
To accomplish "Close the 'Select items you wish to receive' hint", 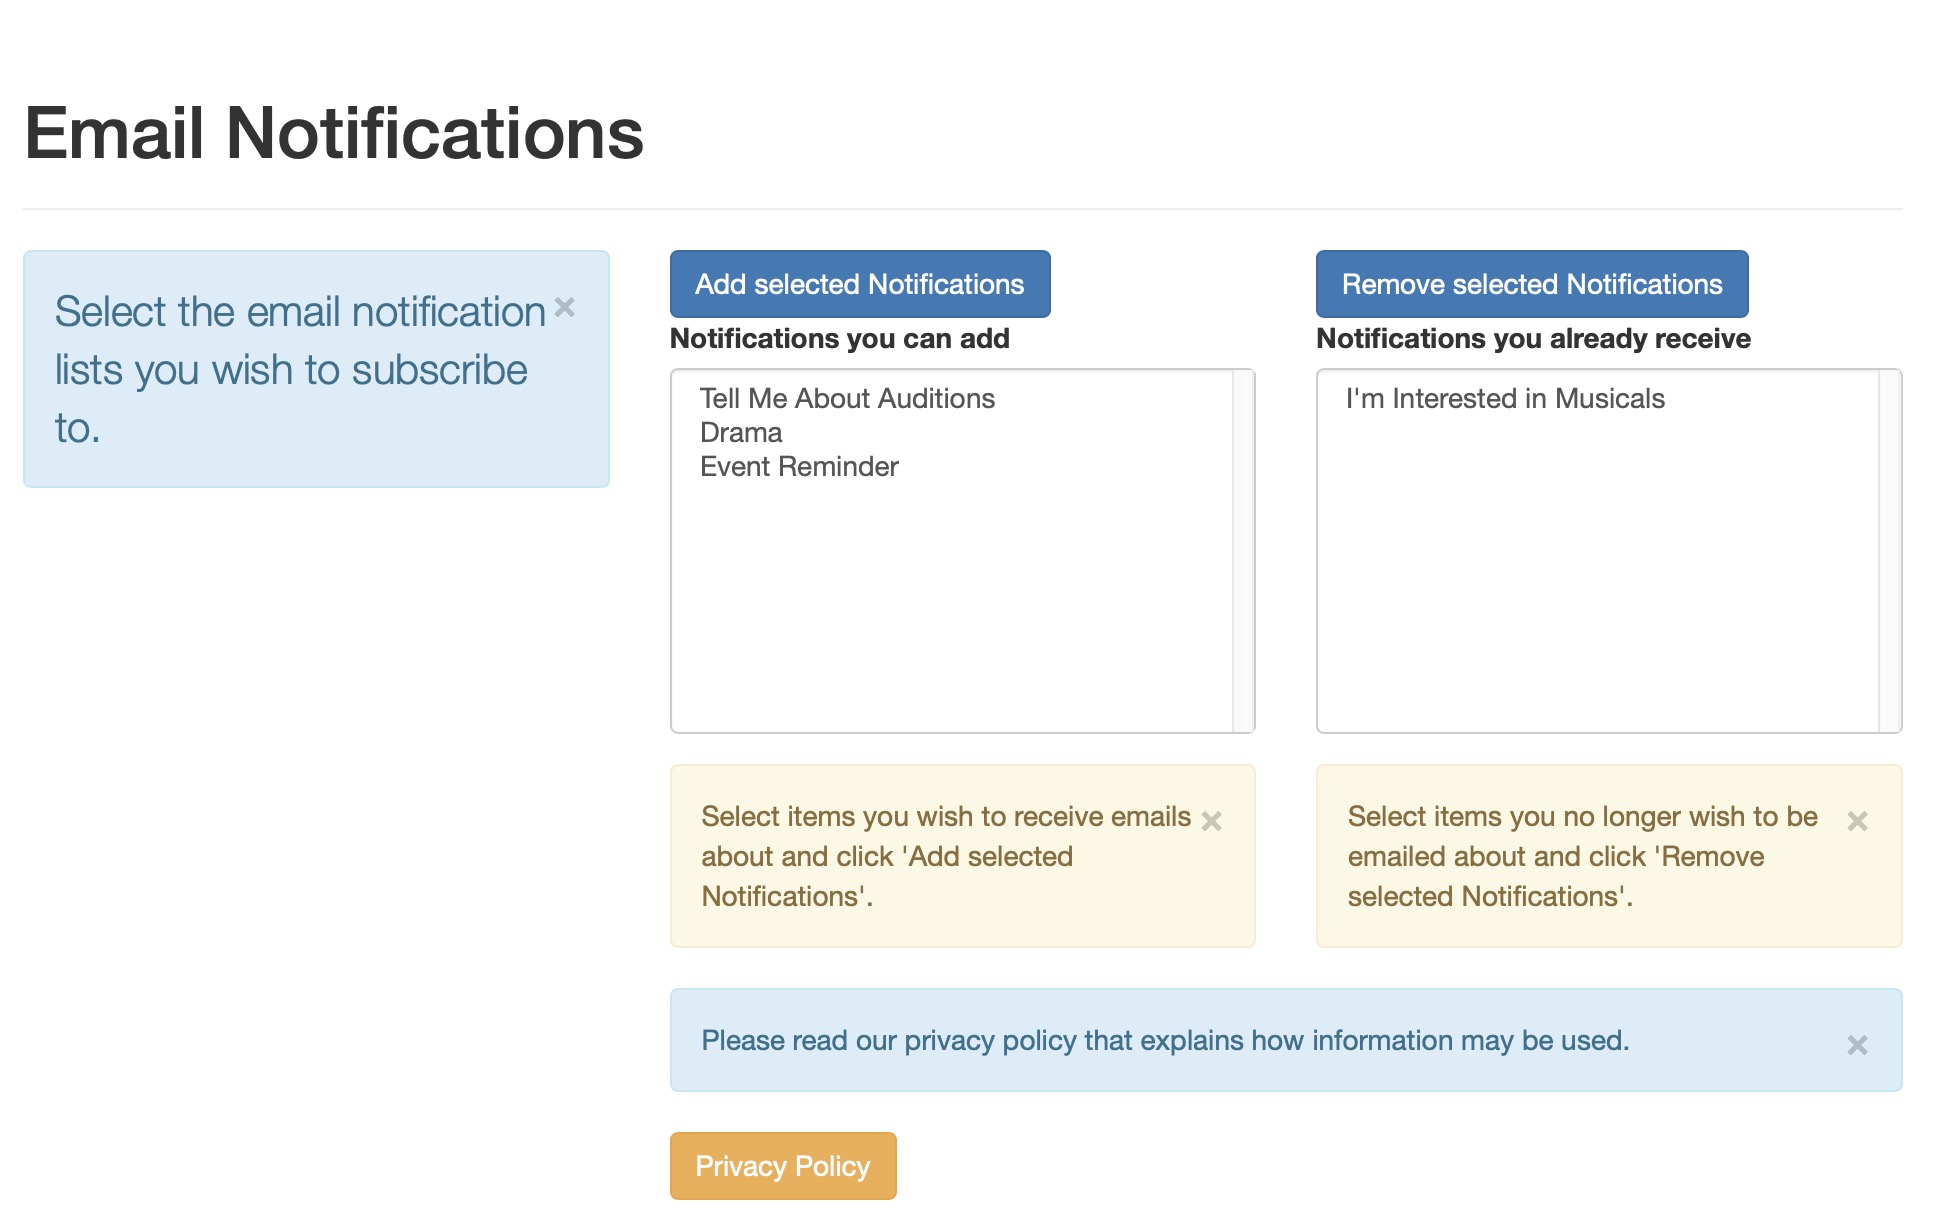I will click(x=1211, y=821).
